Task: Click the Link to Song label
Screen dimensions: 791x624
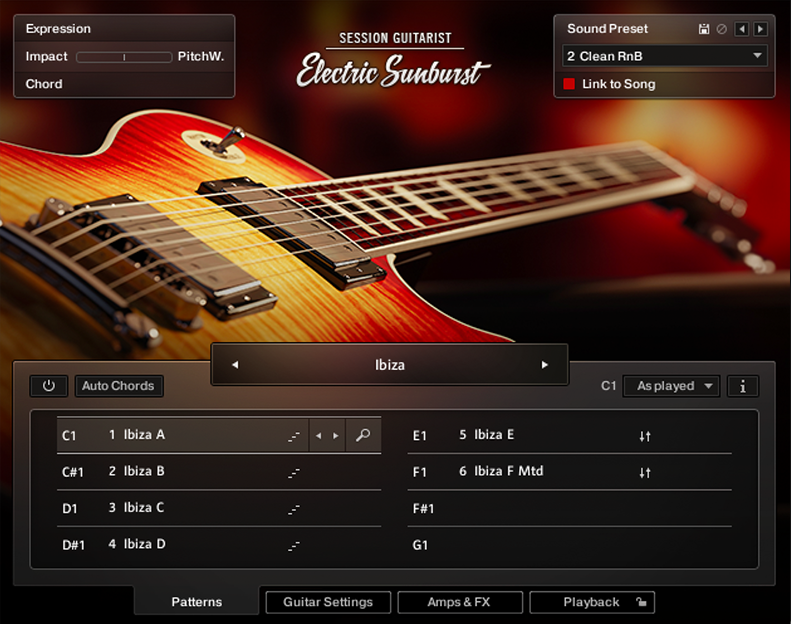Action: (619, 84)
